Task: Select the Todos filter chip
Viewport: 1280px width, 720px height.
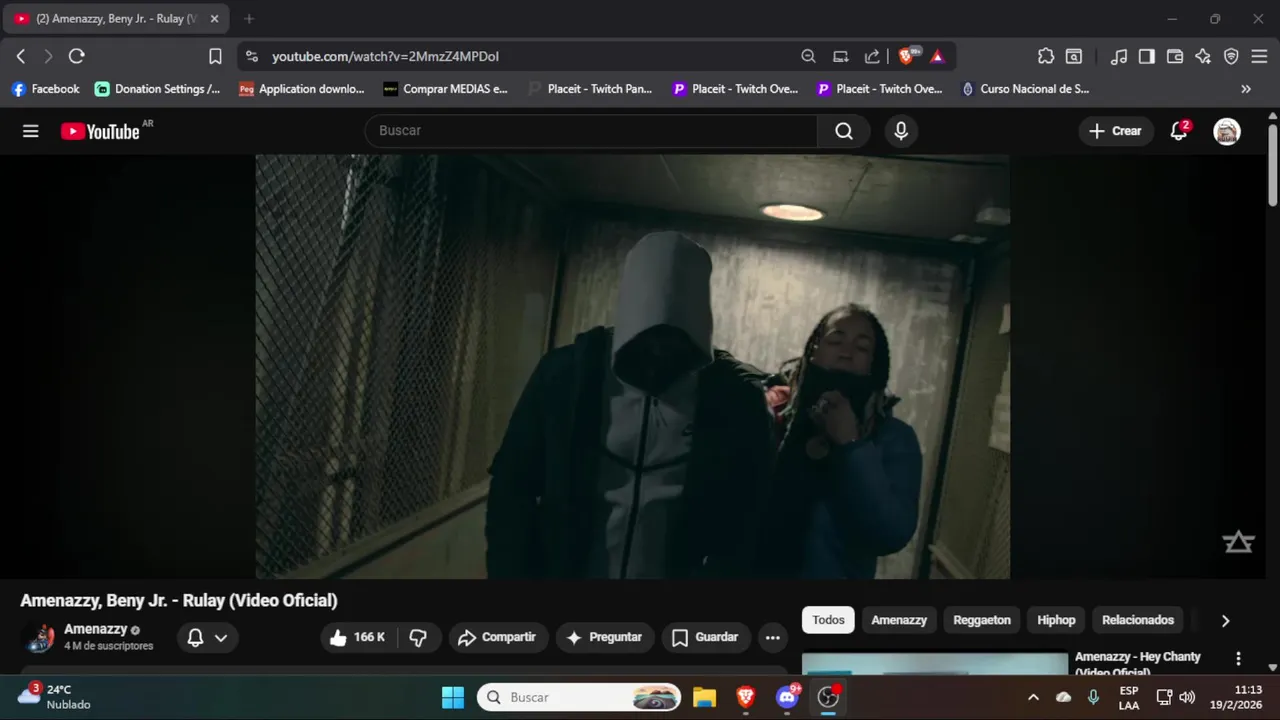Action: click(828, 620)
